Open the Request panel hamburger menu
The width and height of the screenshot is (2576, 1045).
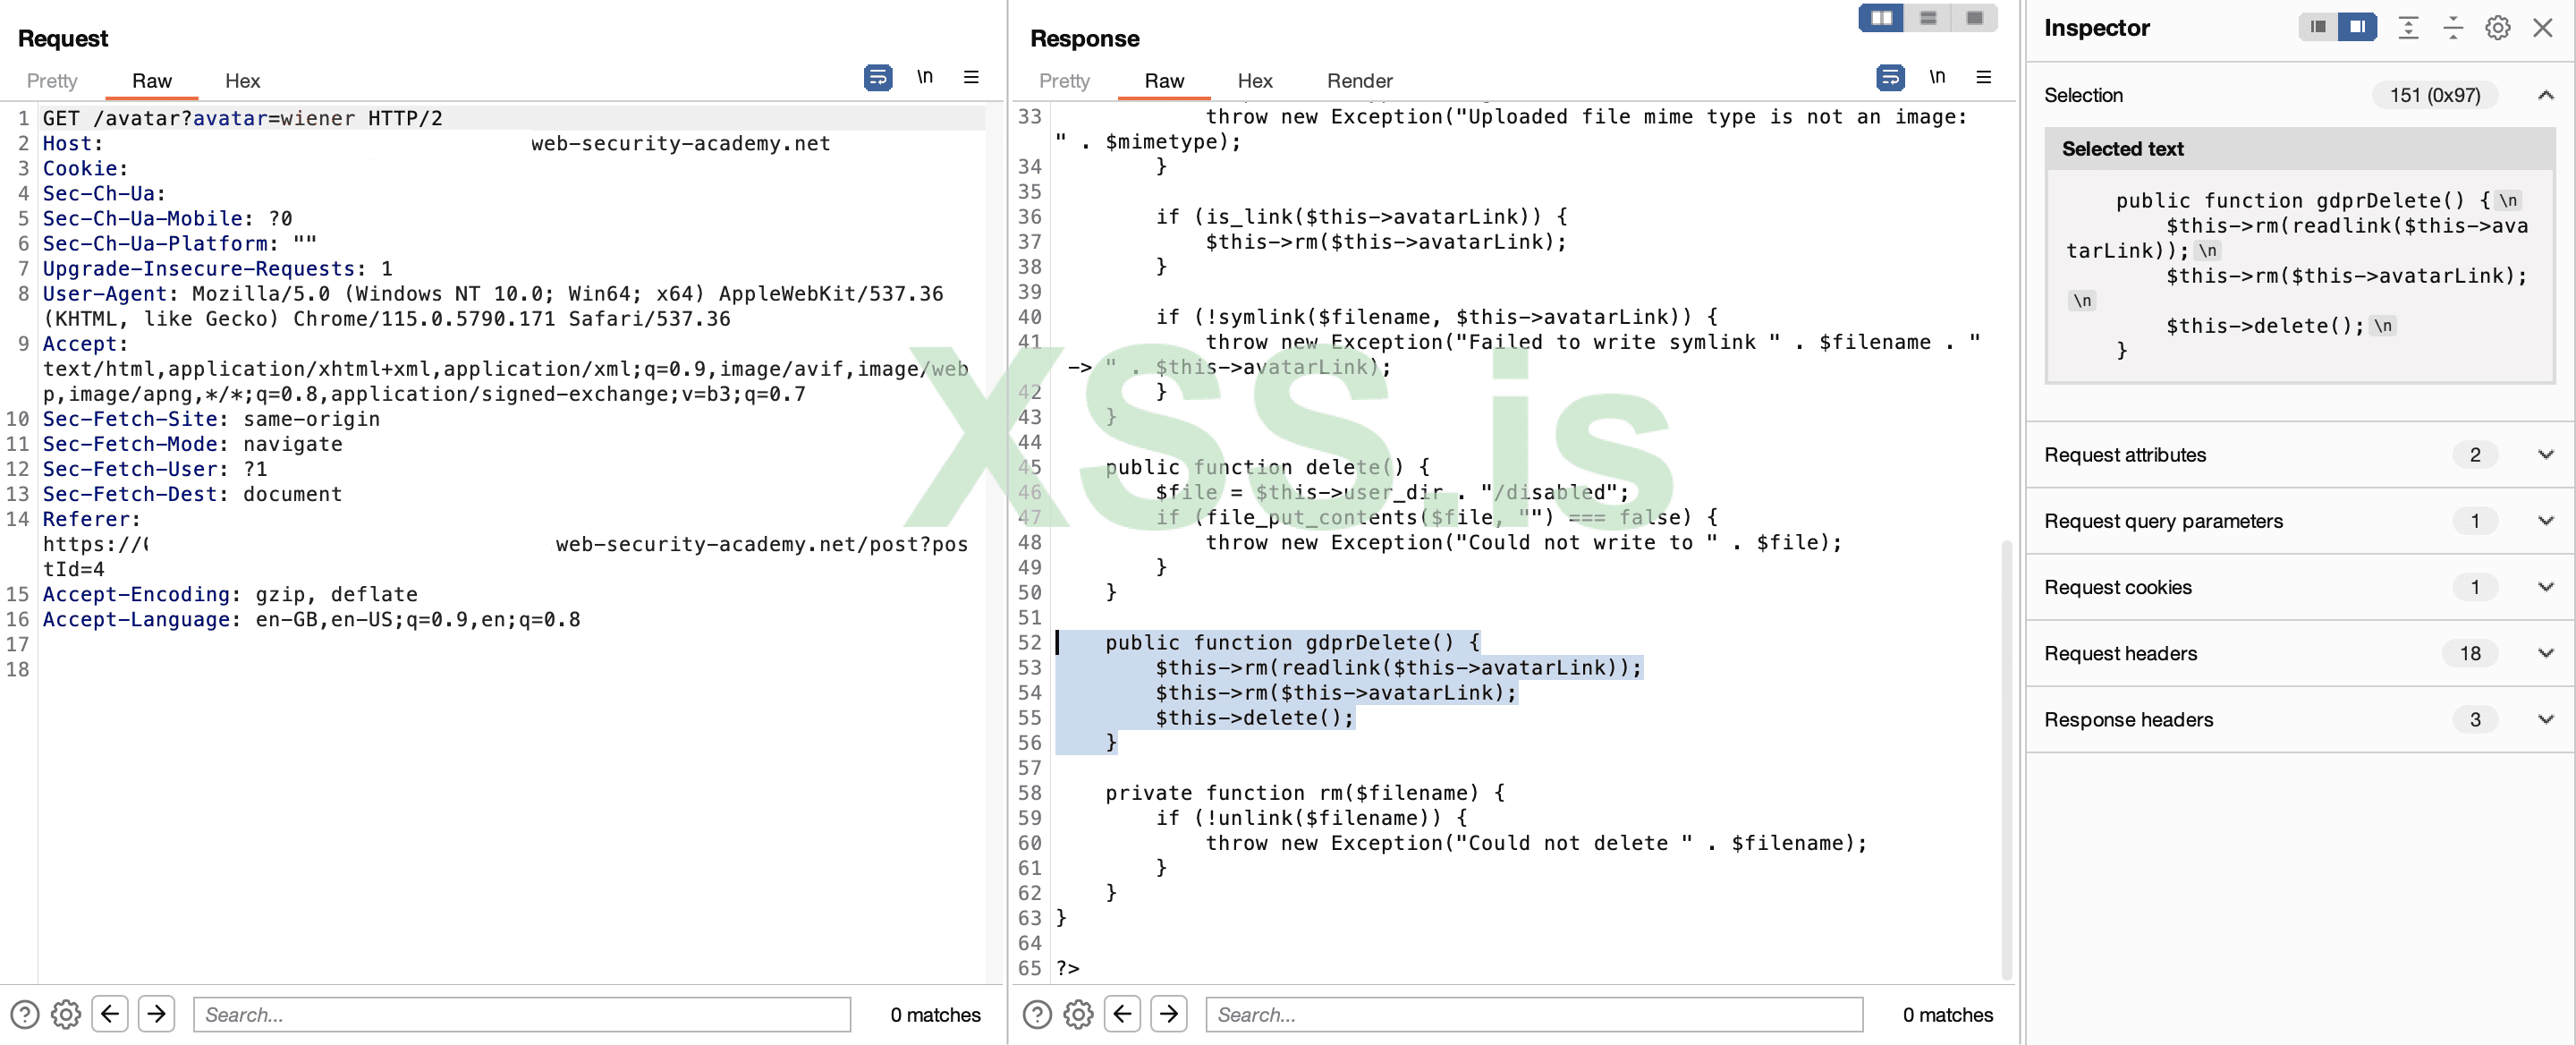coord(970,77)
